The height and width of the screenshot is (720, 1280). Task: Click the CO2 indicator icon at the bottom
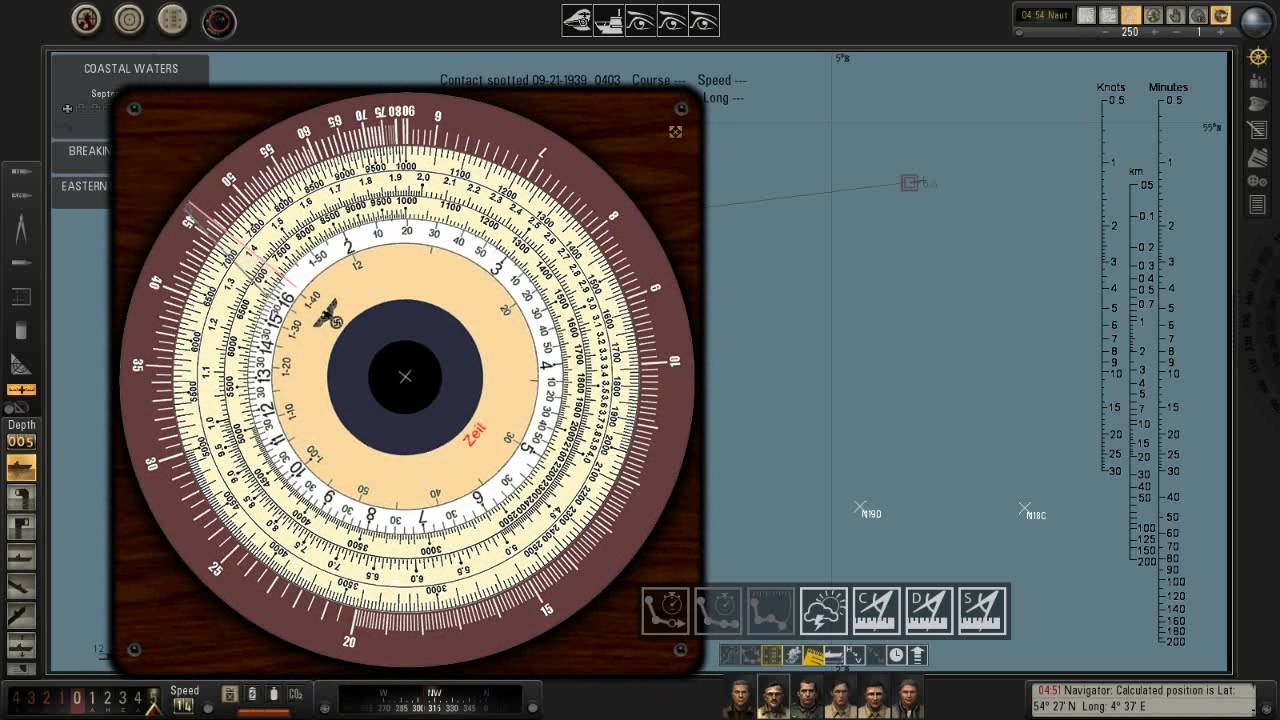(x=296, y=694)
